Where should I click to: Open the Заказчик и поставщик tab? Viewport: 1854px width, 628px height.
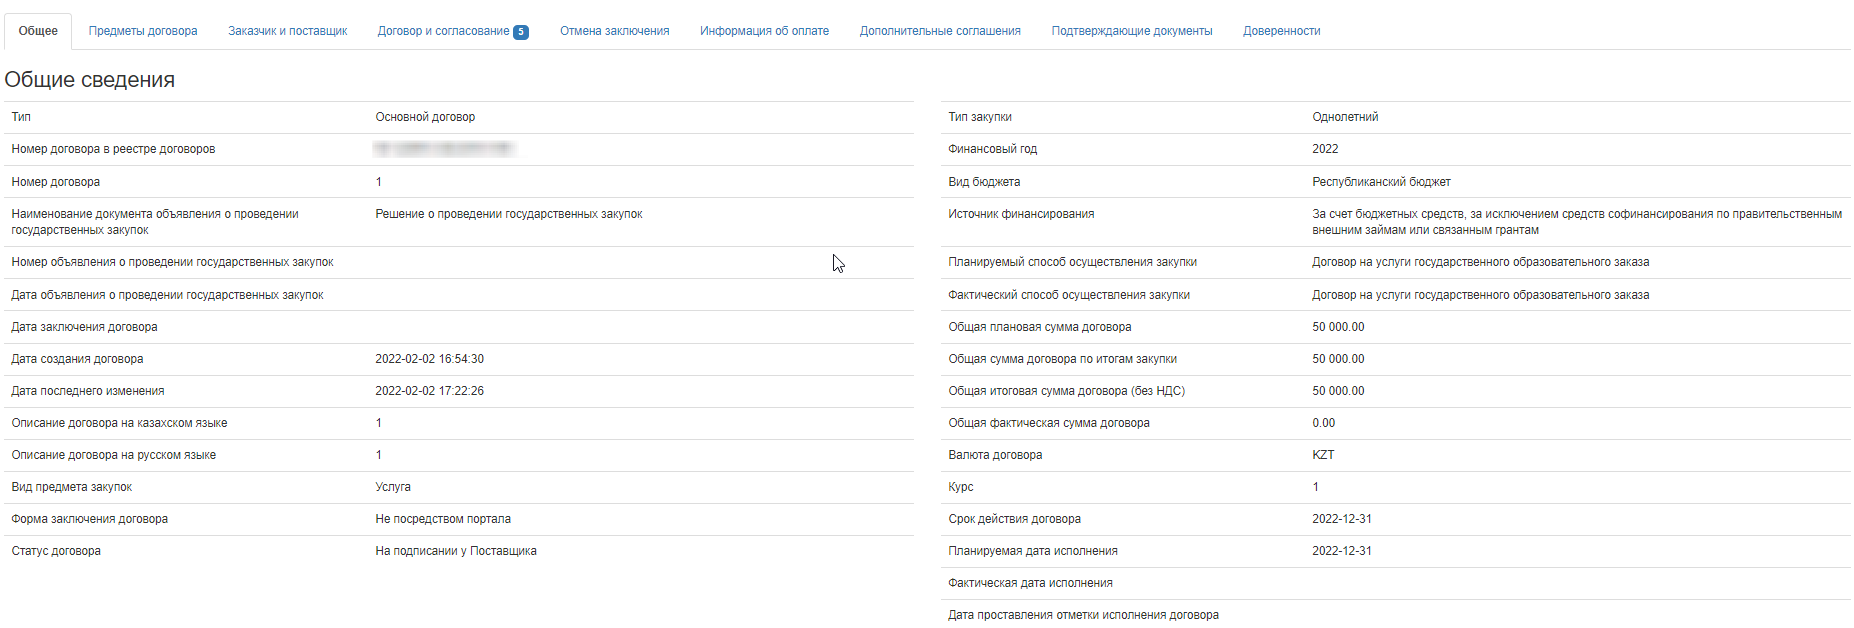(x=287, y=31)
